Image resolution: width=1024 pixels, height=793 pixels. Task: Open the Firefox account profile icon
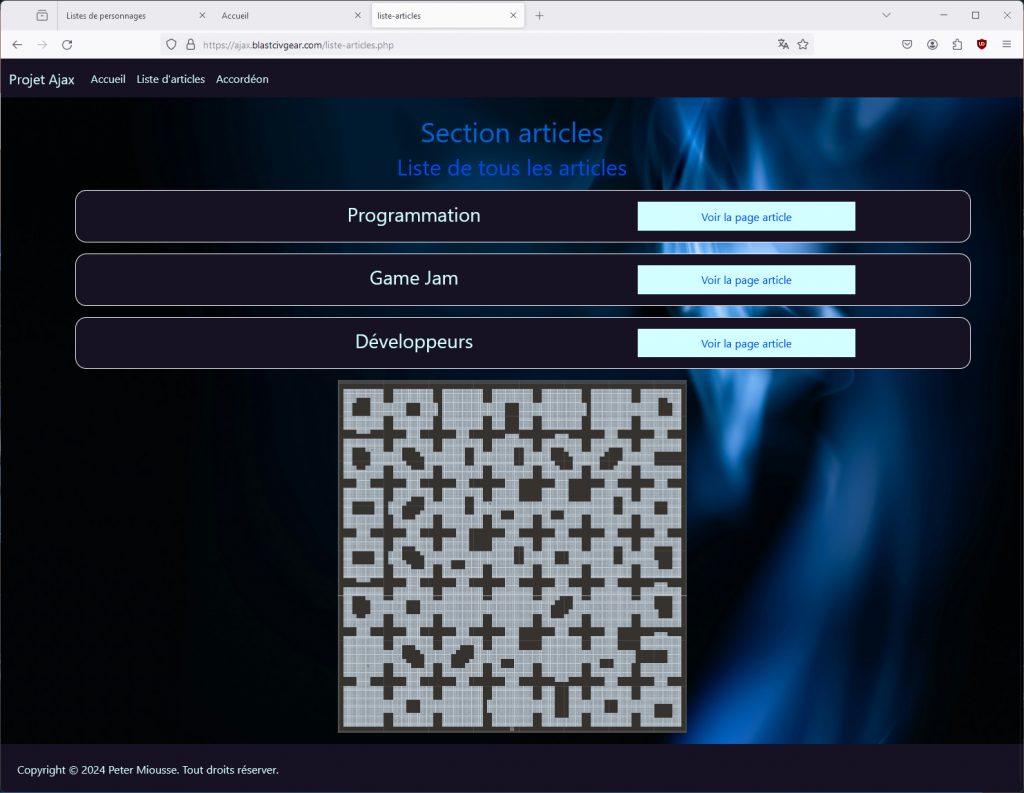(x=932, y=44)
